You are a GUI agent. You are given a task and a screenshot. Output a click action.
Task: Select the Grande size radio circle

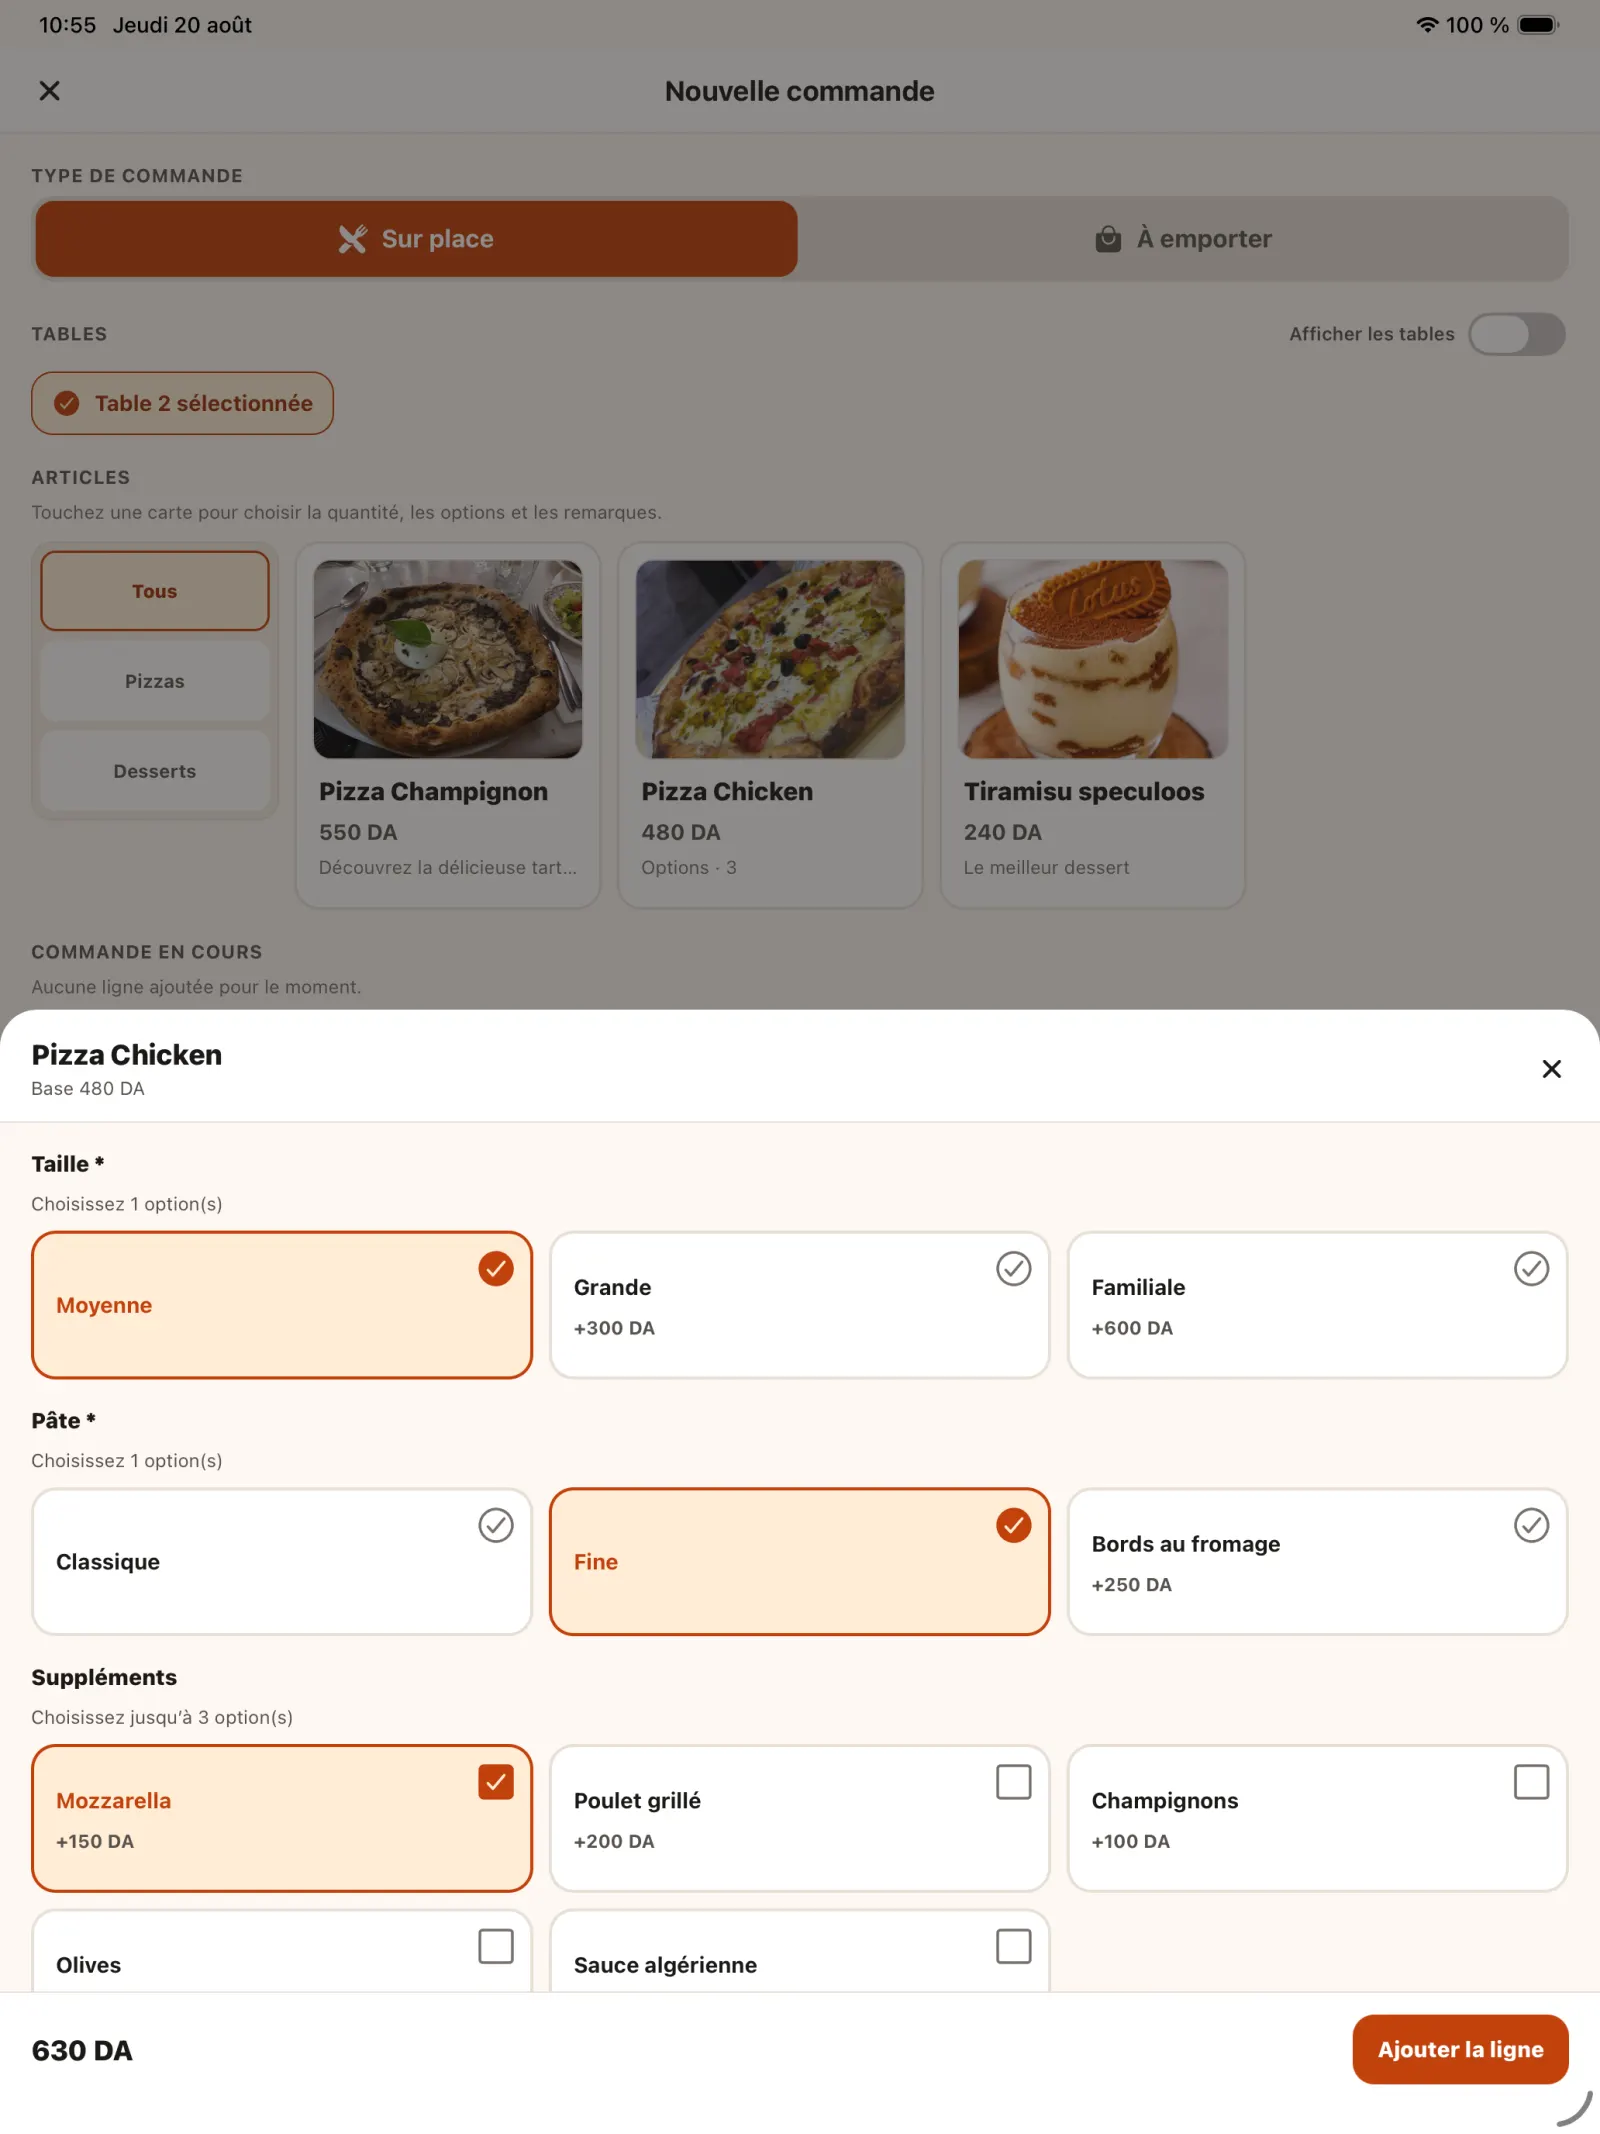coord(1013,1268)
